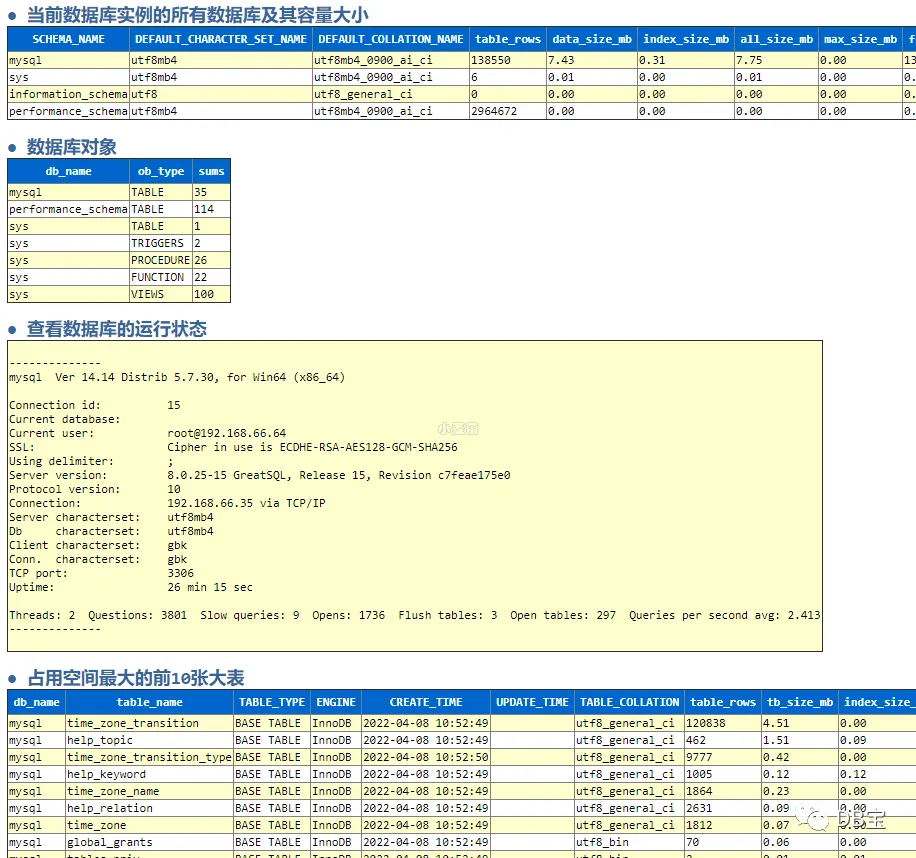Click the 占用空间最大的前10张大表 heading
Viewport: 916px width, 858px height.
136,678
